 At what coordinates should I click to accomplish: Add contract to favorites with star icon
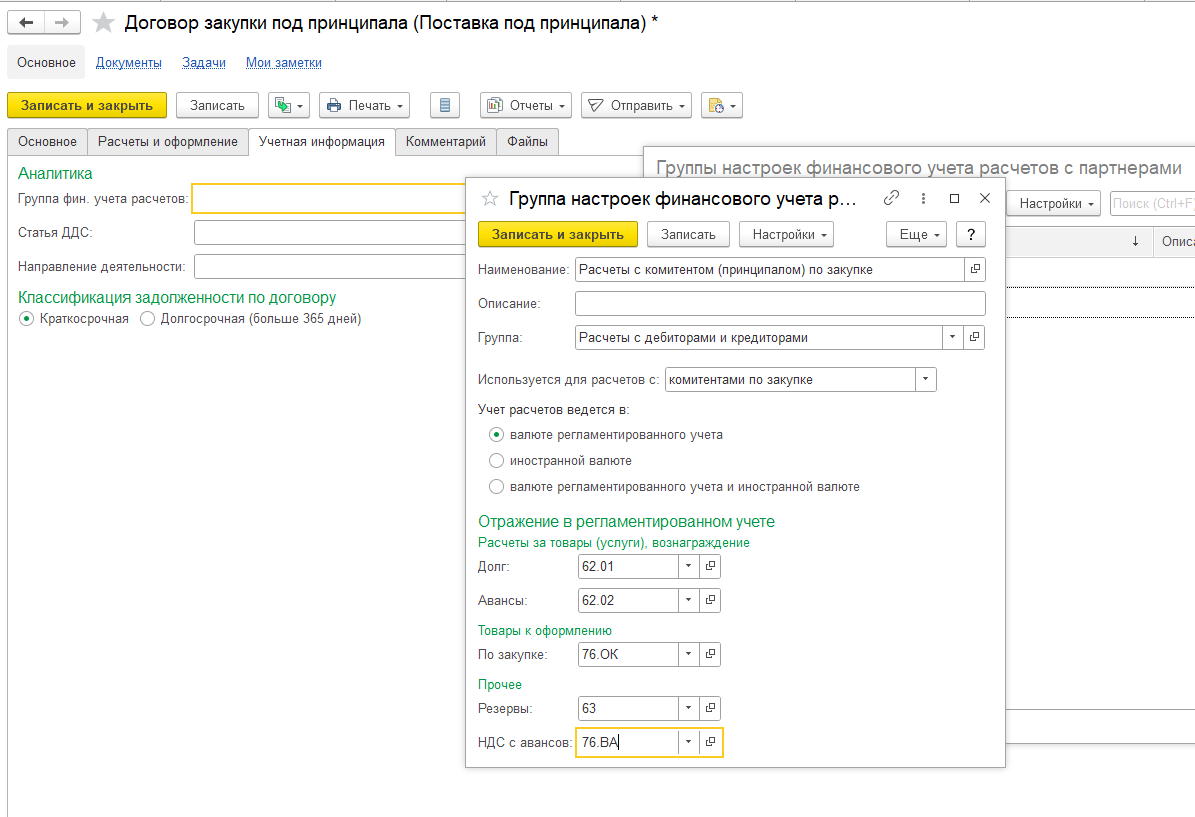pyautogui.click(x=102, y=23)
